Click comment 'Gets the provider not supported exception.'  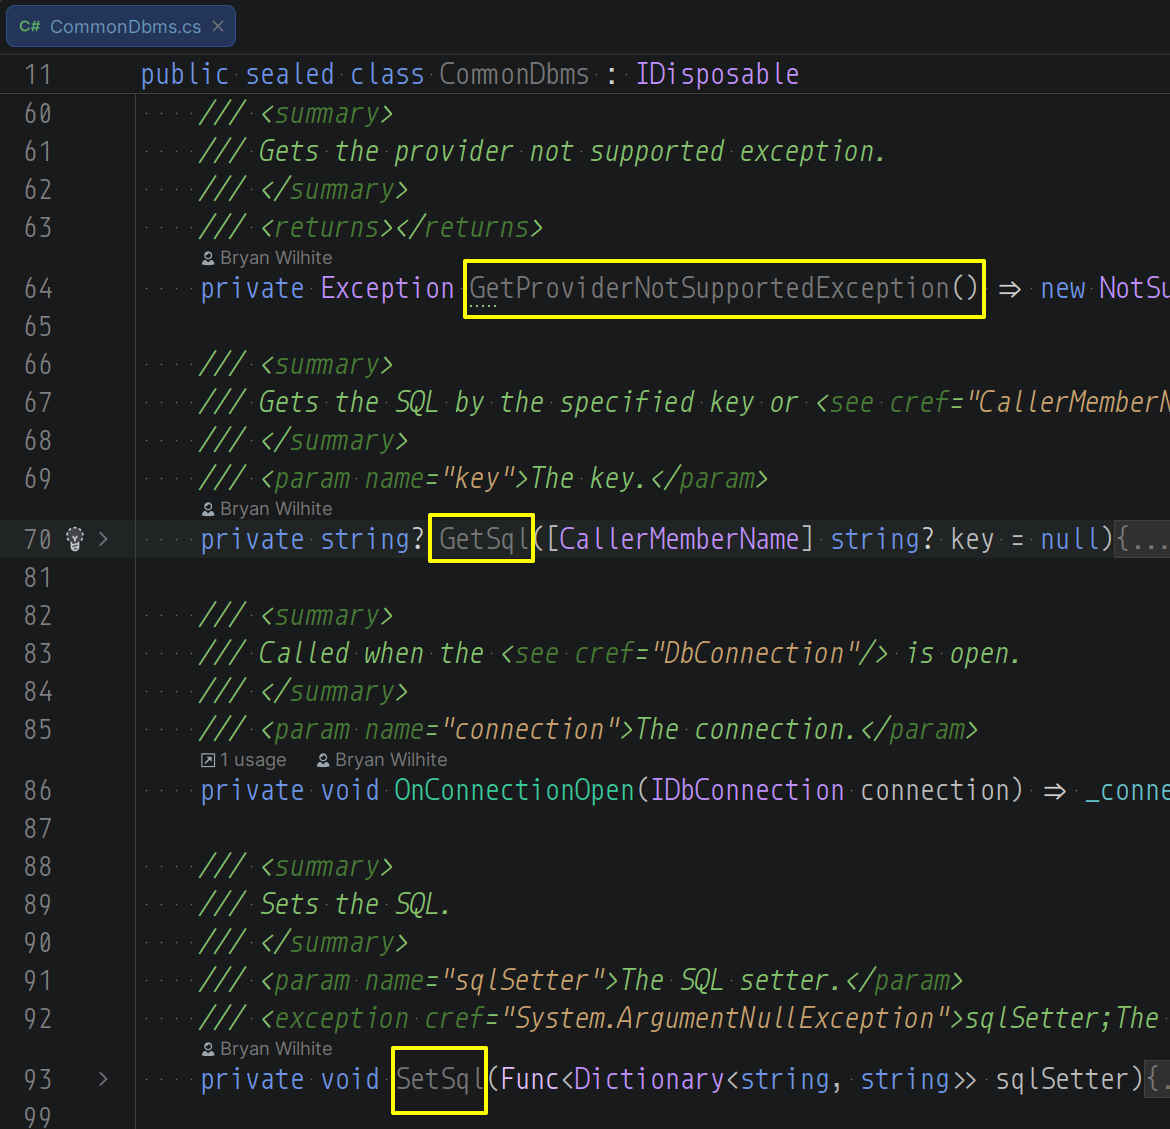point(572,151)
